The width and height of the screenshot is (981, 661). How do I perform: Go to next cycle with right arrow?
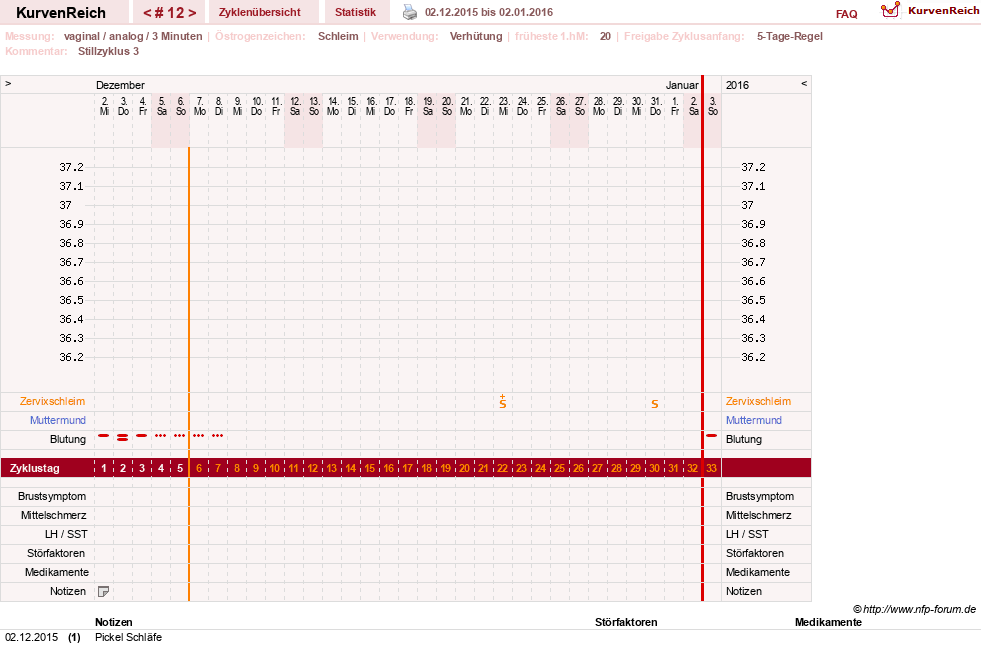(x=192, y=13)
